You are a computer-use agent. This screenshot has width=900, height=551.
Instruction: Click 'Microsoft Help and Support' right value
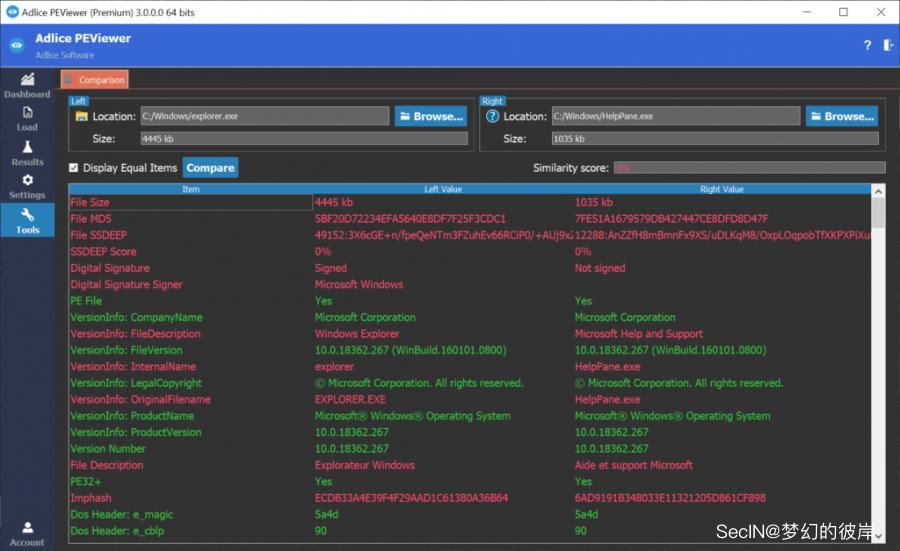pos(638,333)
